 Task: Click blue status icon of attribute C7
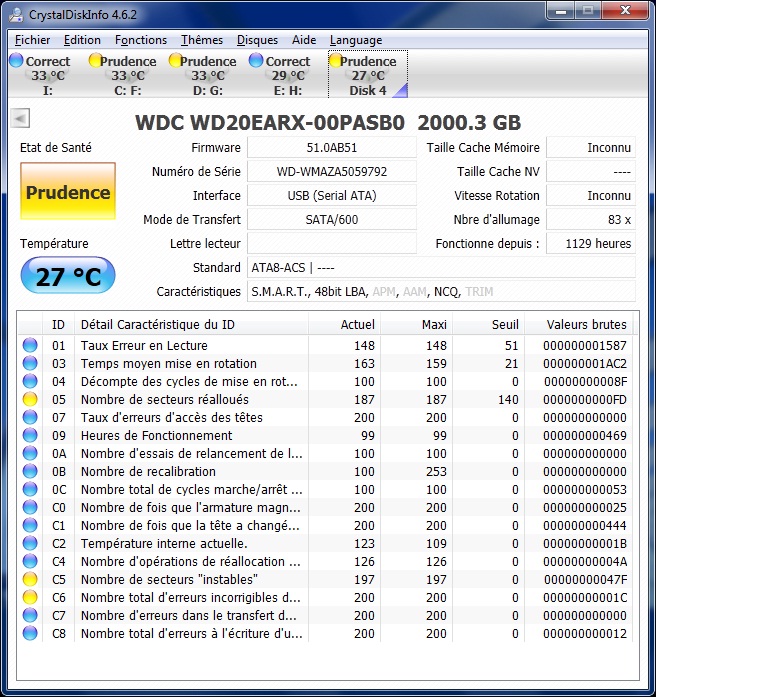pyautogui.click(x=30, y=615)
